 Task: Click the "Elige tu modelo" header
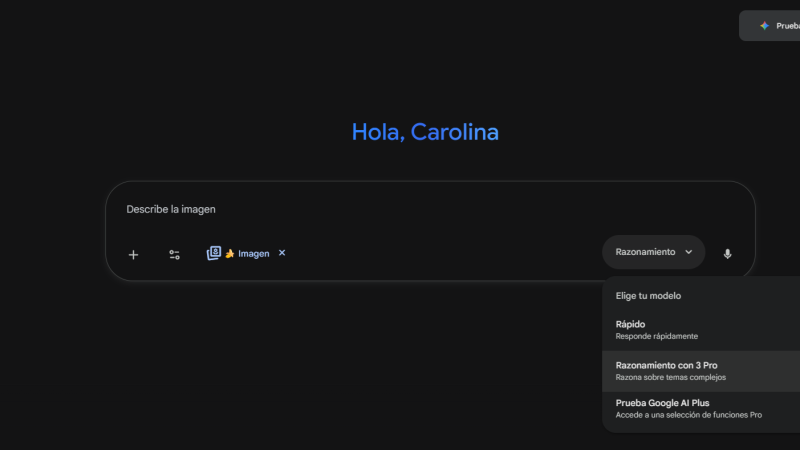[x=648, y=296]
